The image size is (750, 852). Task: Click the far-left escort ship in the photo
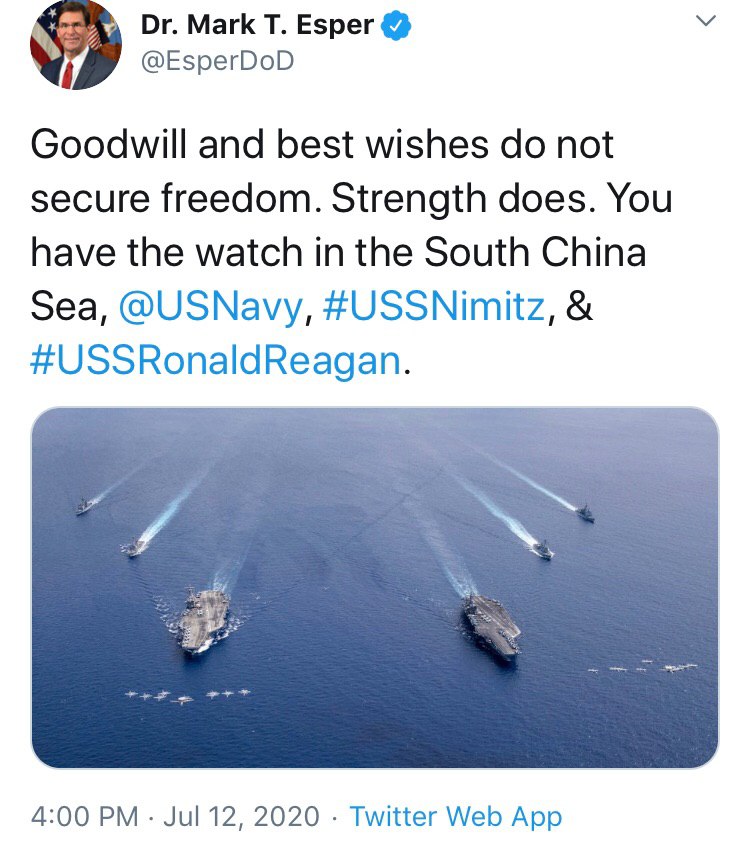click(86, 506)
